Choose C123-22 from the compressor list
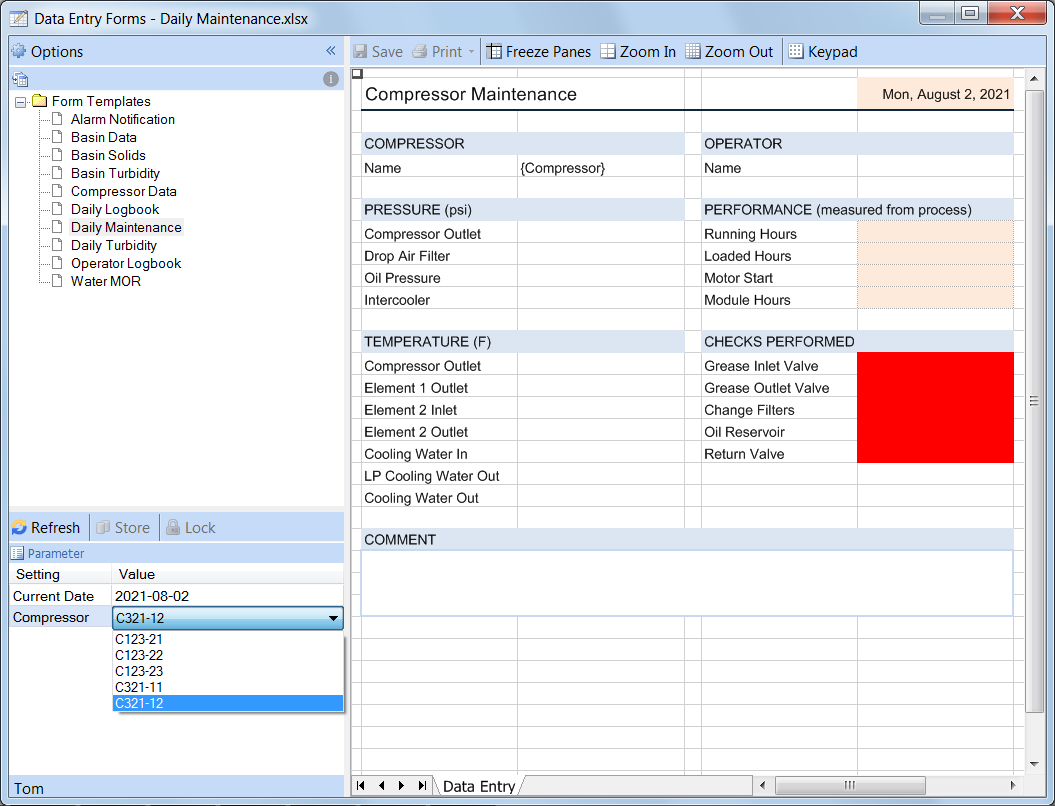 click(x=228, y=655)
